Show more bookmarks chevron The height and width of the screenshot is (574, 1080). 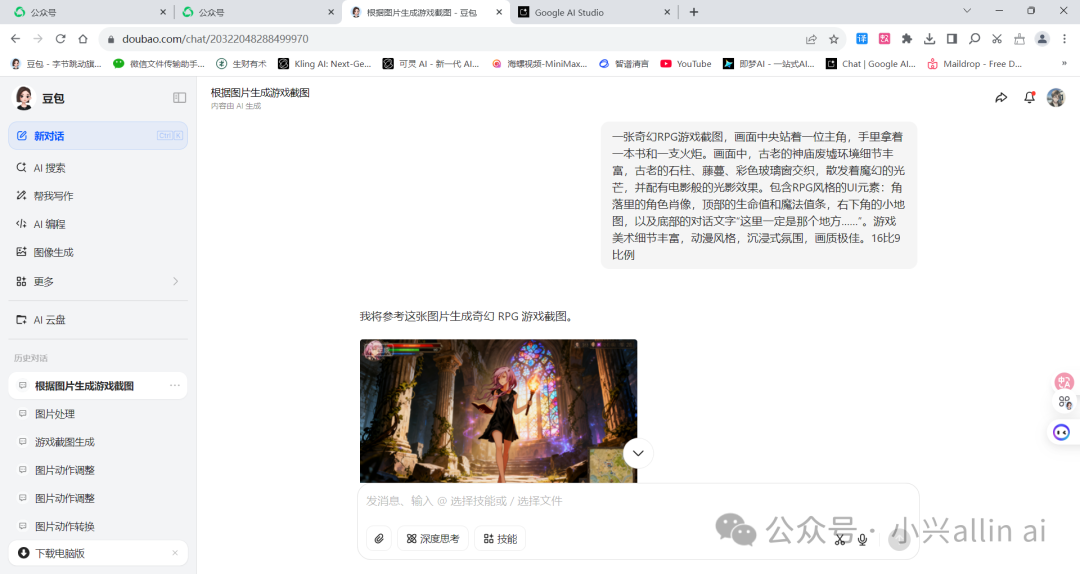point(1064,63)
